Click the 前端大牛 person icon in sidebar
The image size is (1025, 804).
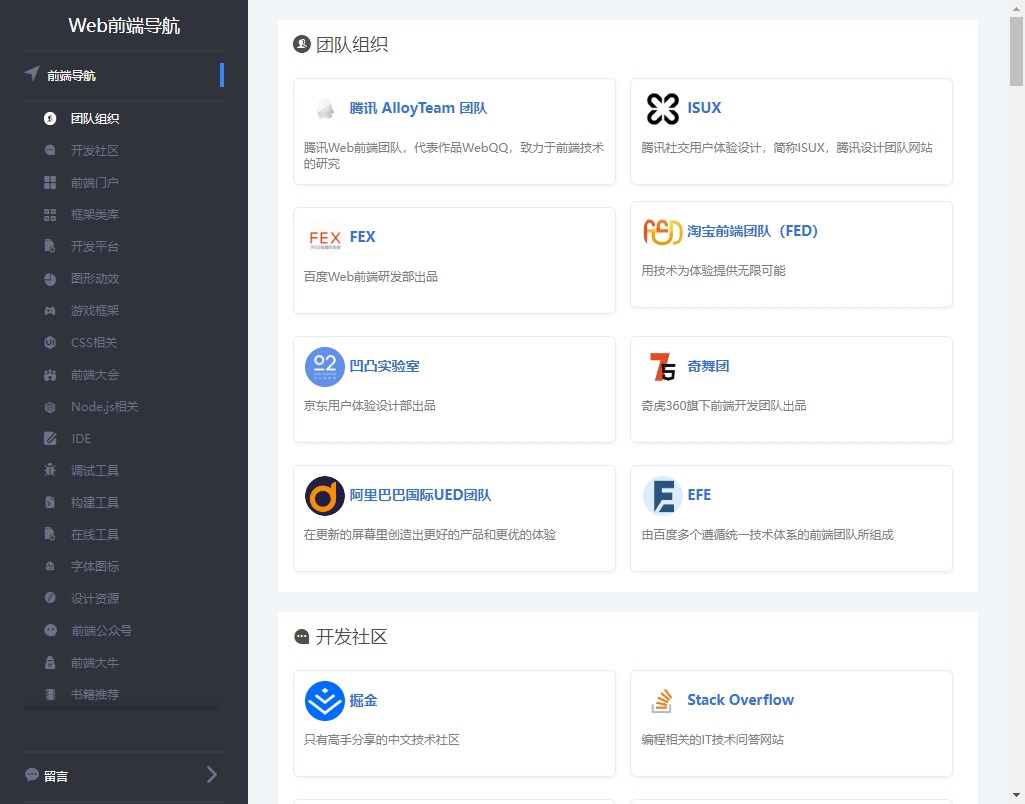point(50,662)
